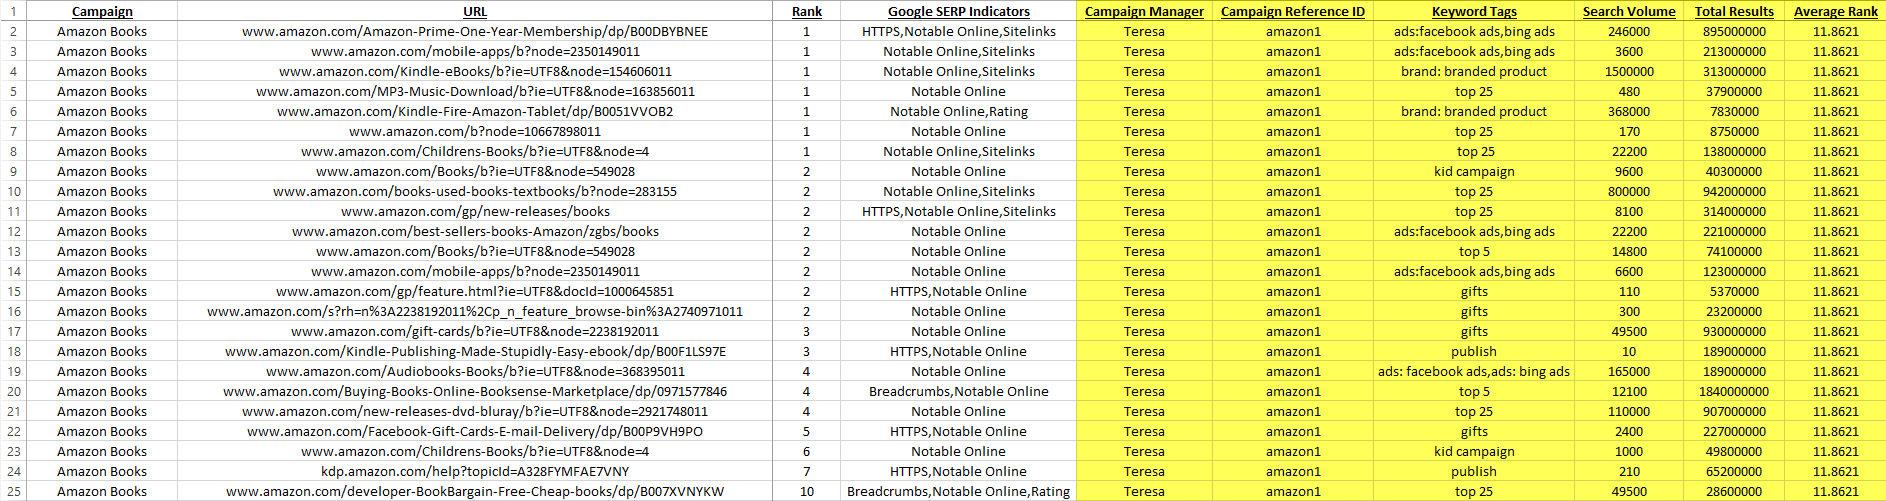Click the gp/new-releases/books URL cell
Screen dimensions: 1886x501
[x=475, y=211]
